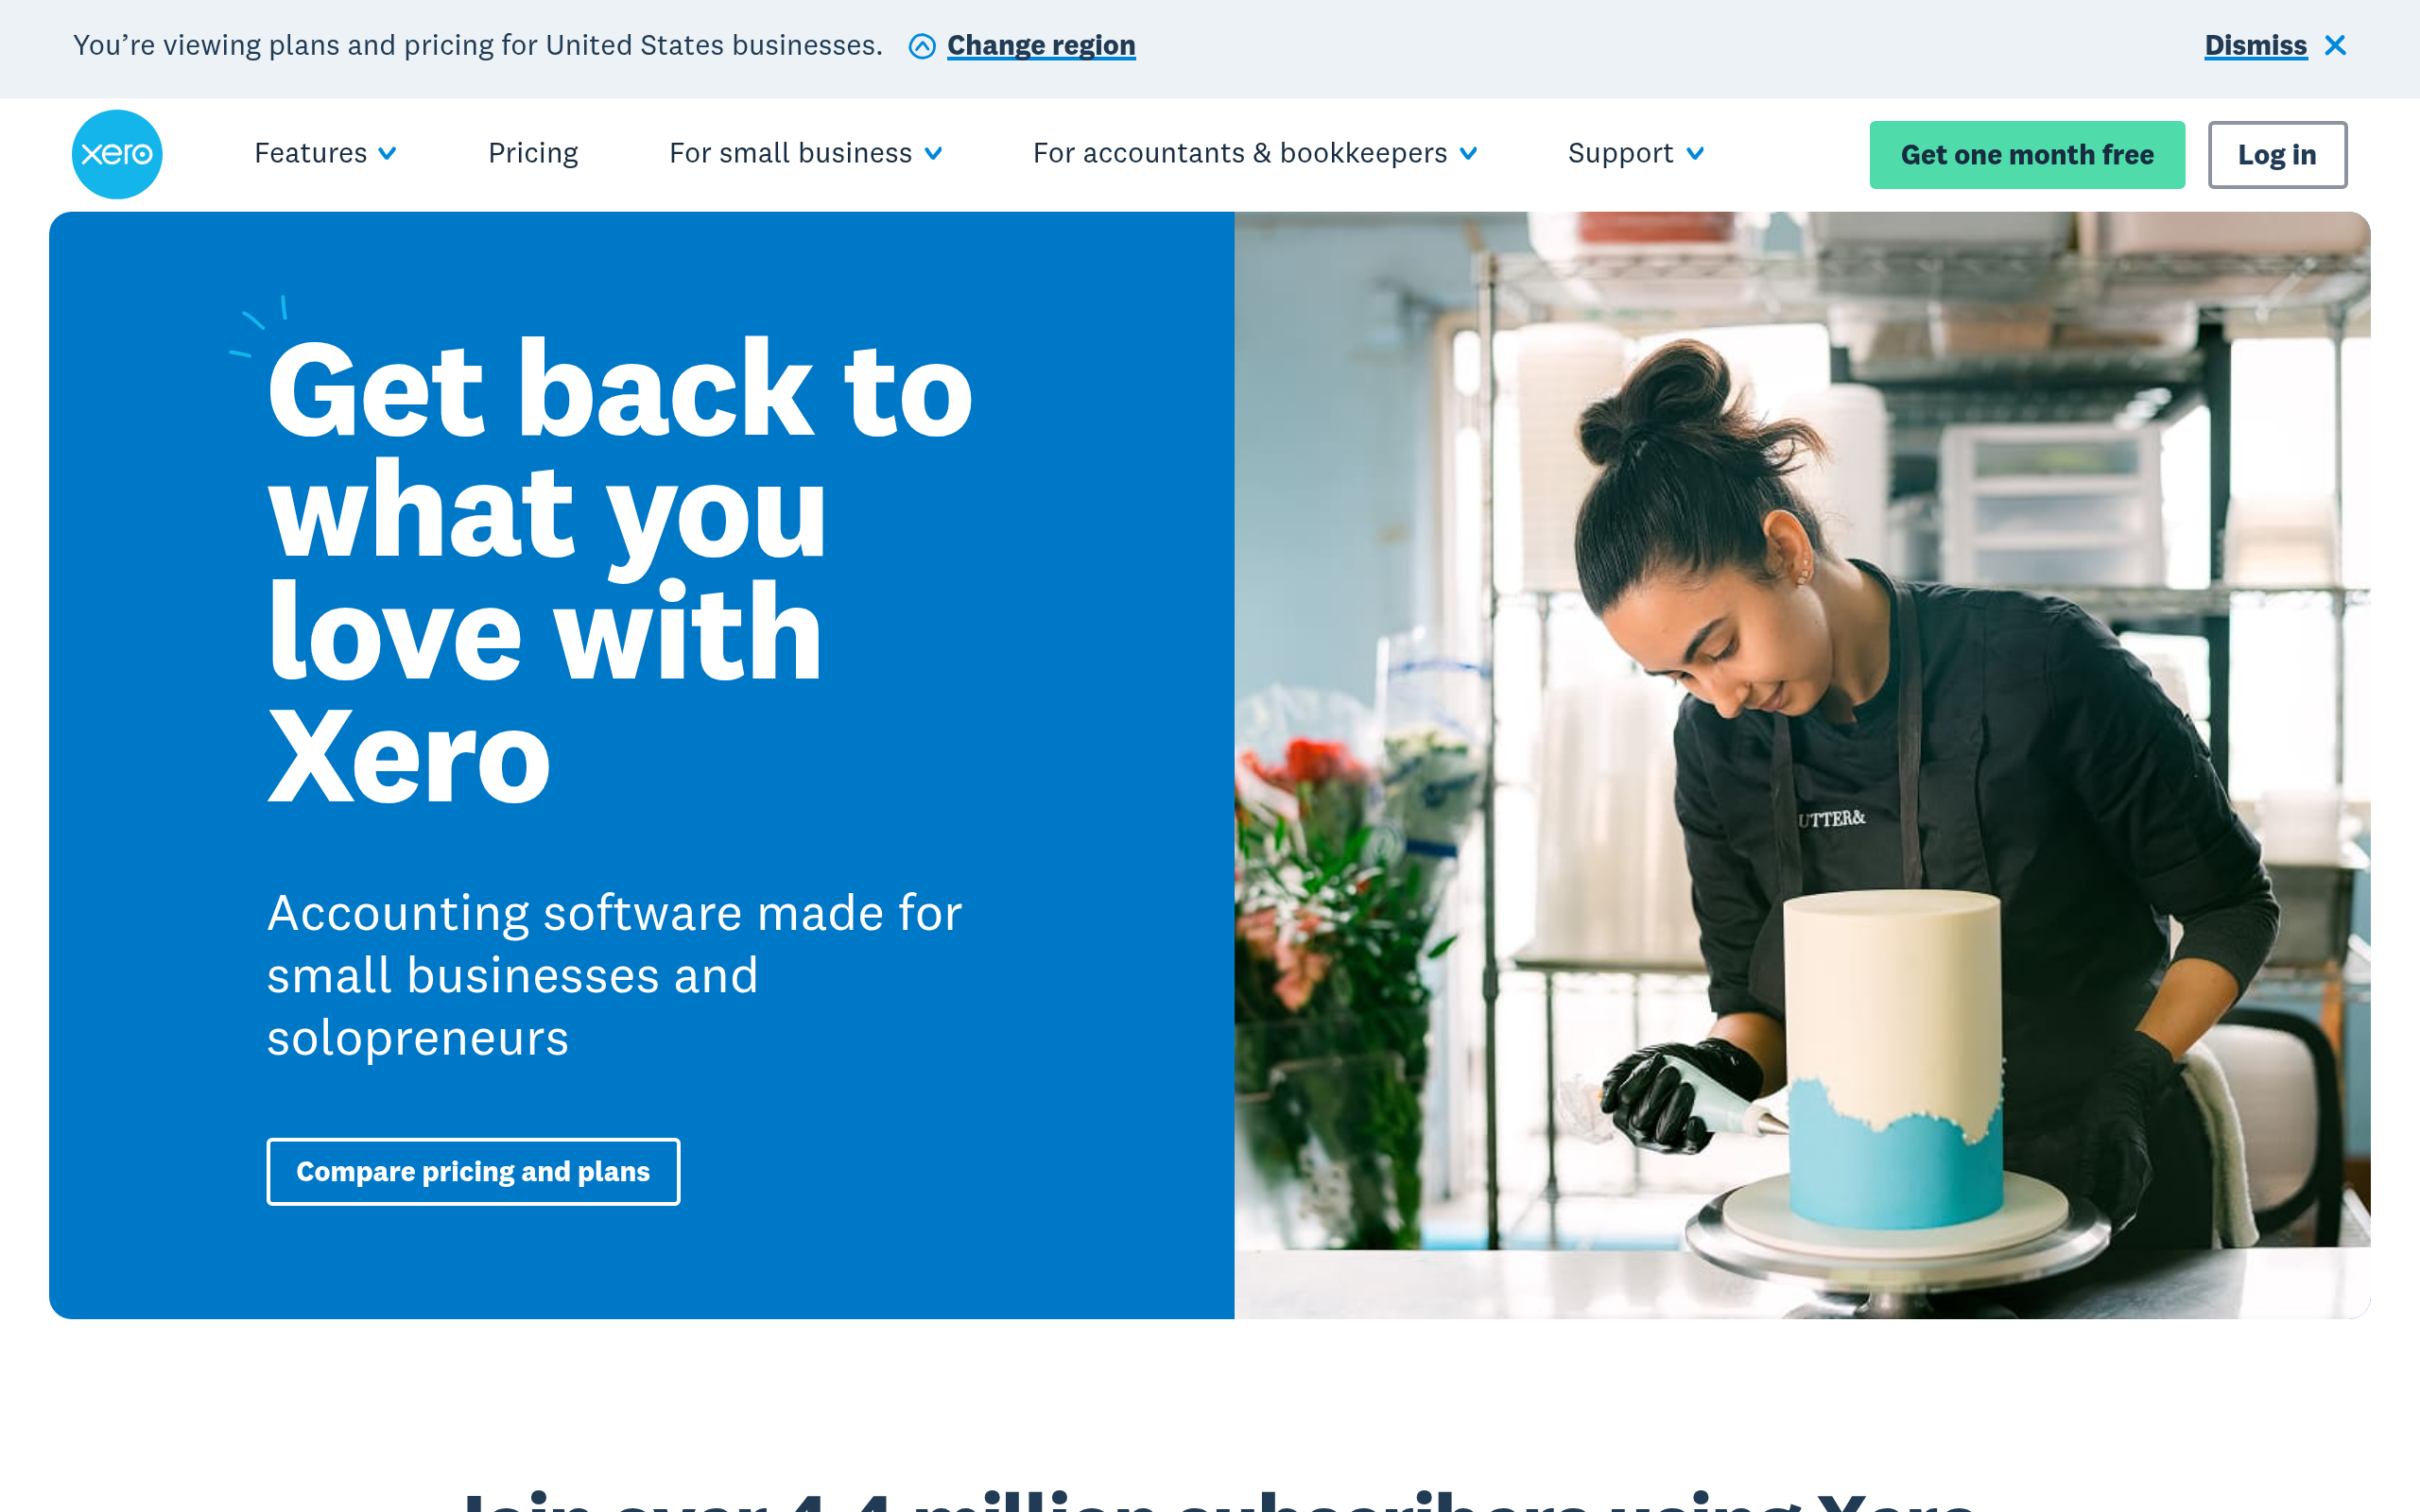2420x1512 pixels.
Task: Expand For accountants & bookkeepers menu
Action: 1255,153
